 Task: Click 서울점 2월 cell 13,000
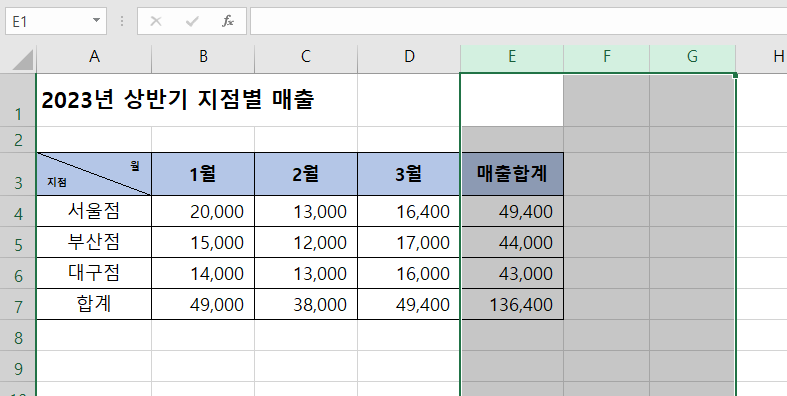click(306, 211)
